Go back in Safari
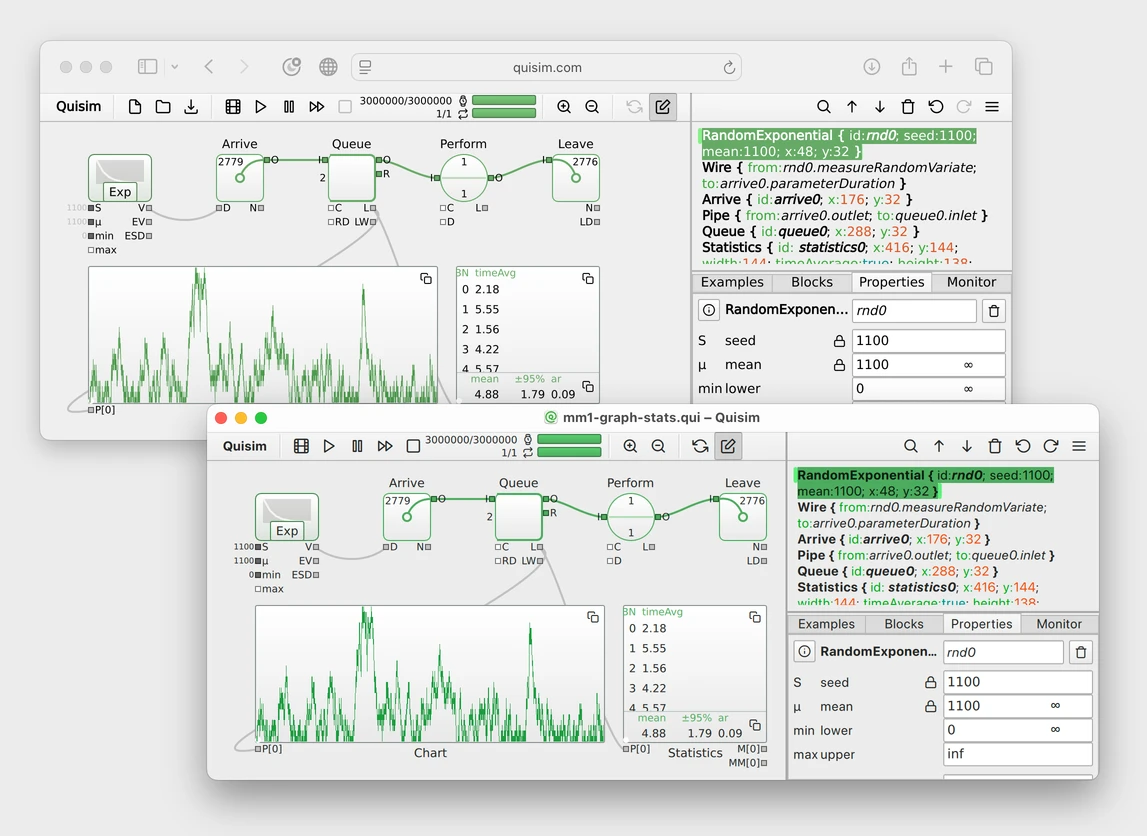 209,67
